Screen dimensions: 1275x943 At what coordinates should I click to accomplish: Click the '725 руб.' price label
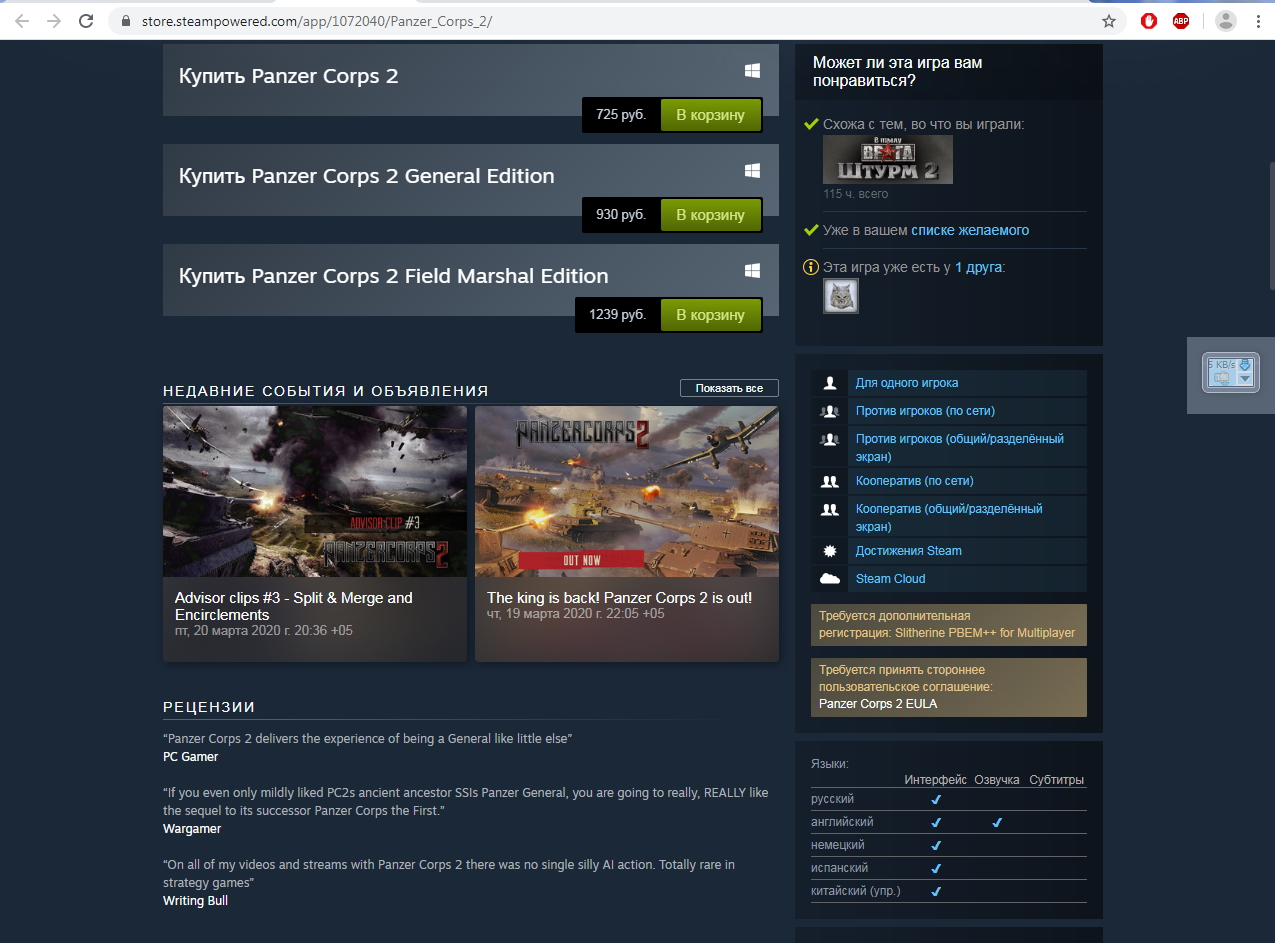[x=621, y=115]
